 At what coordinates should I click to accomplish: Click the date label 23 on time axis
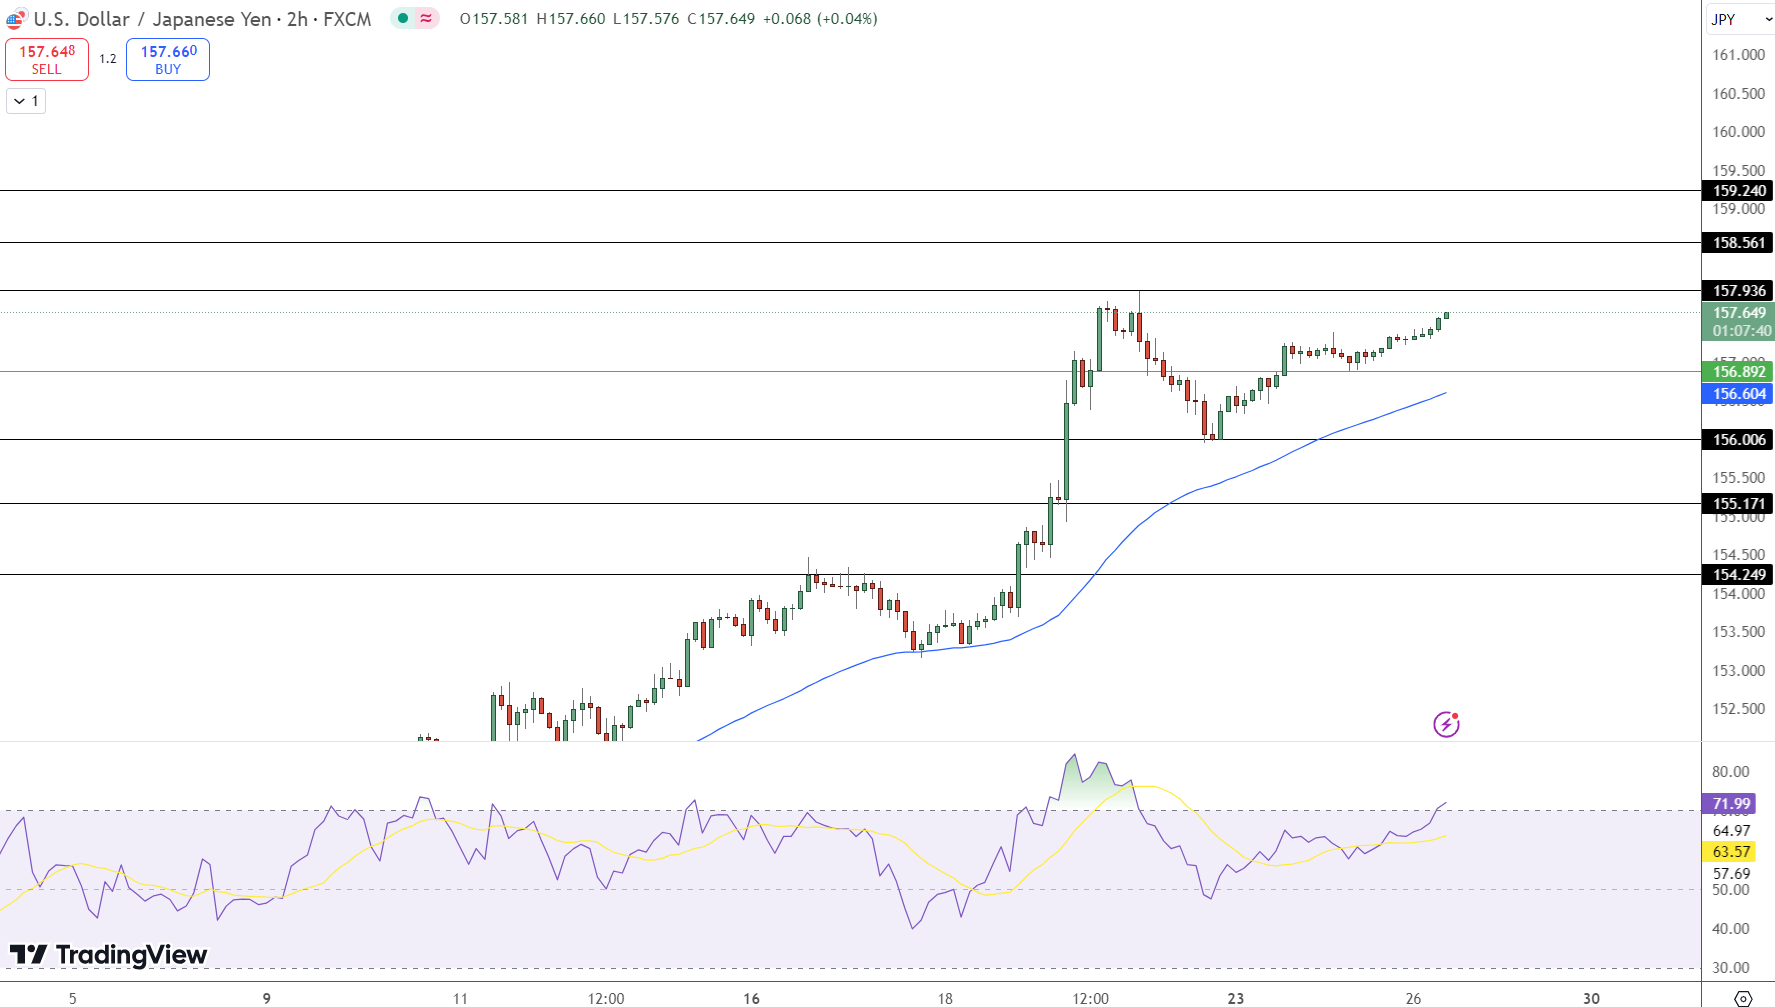[1236, 998]
